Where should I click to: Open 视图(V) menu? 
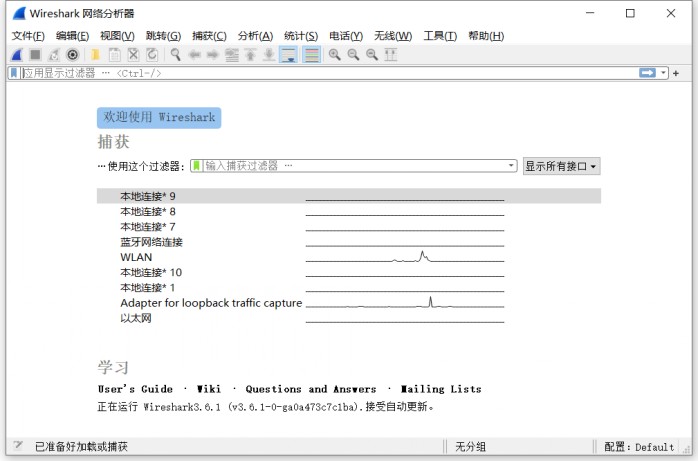point(117,36)
